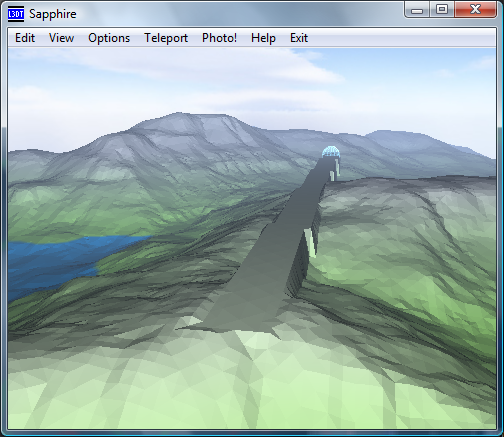Image resolution: width=504 pixels, height=437 pixels.
Task: Open the View menu
Action: (61, 38)
